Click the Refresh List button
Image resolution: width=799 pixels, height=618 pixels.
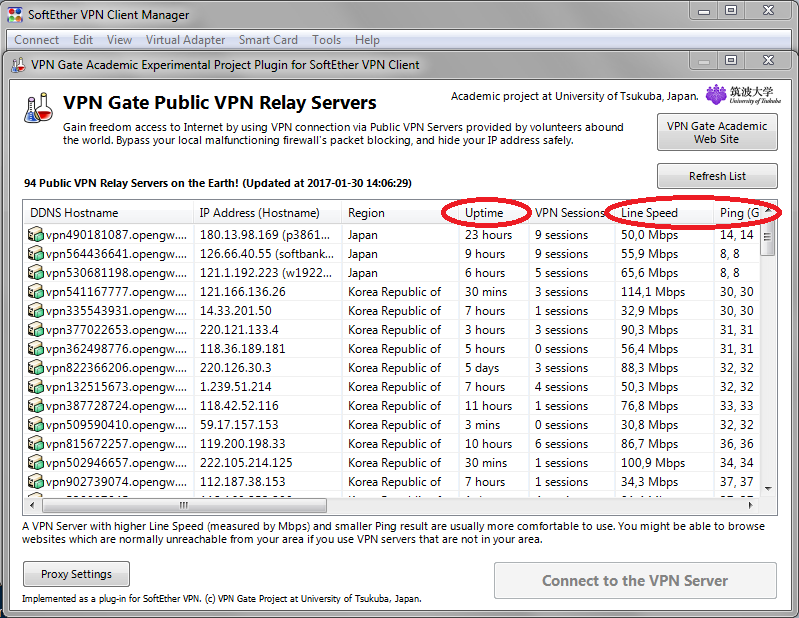(x=717, y=176)
